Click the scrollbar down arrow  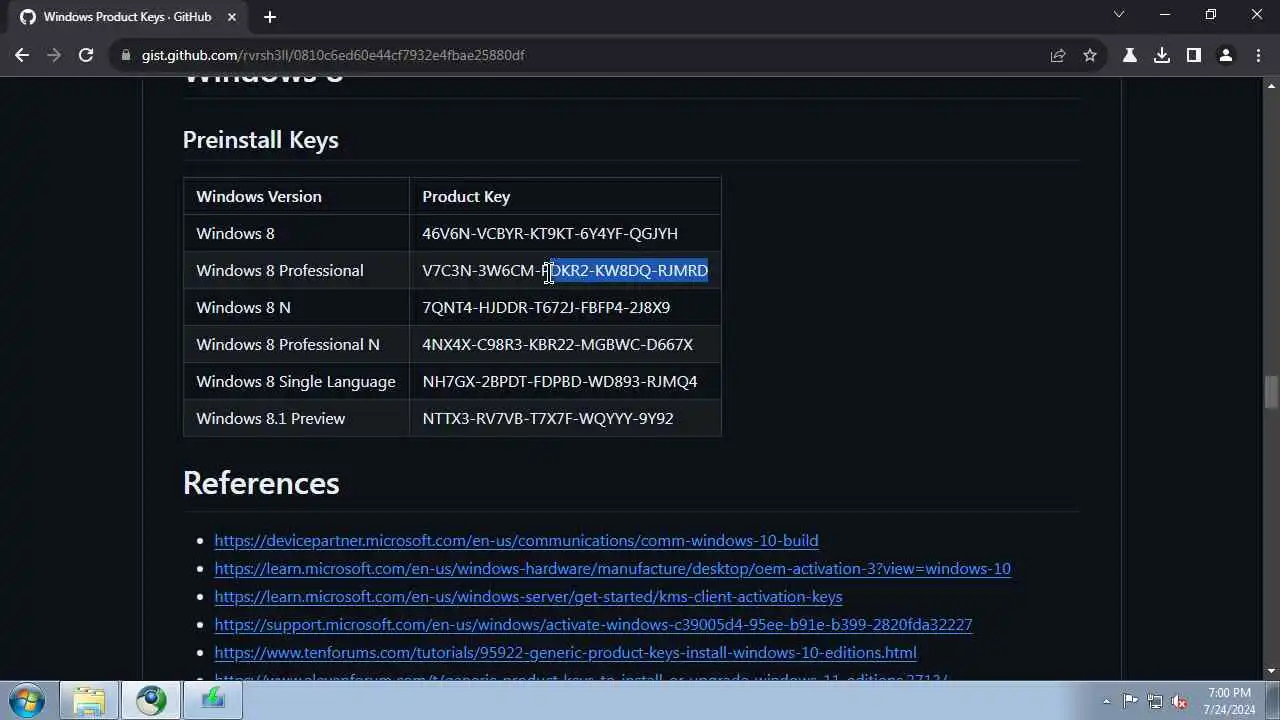click(1271, 671)
